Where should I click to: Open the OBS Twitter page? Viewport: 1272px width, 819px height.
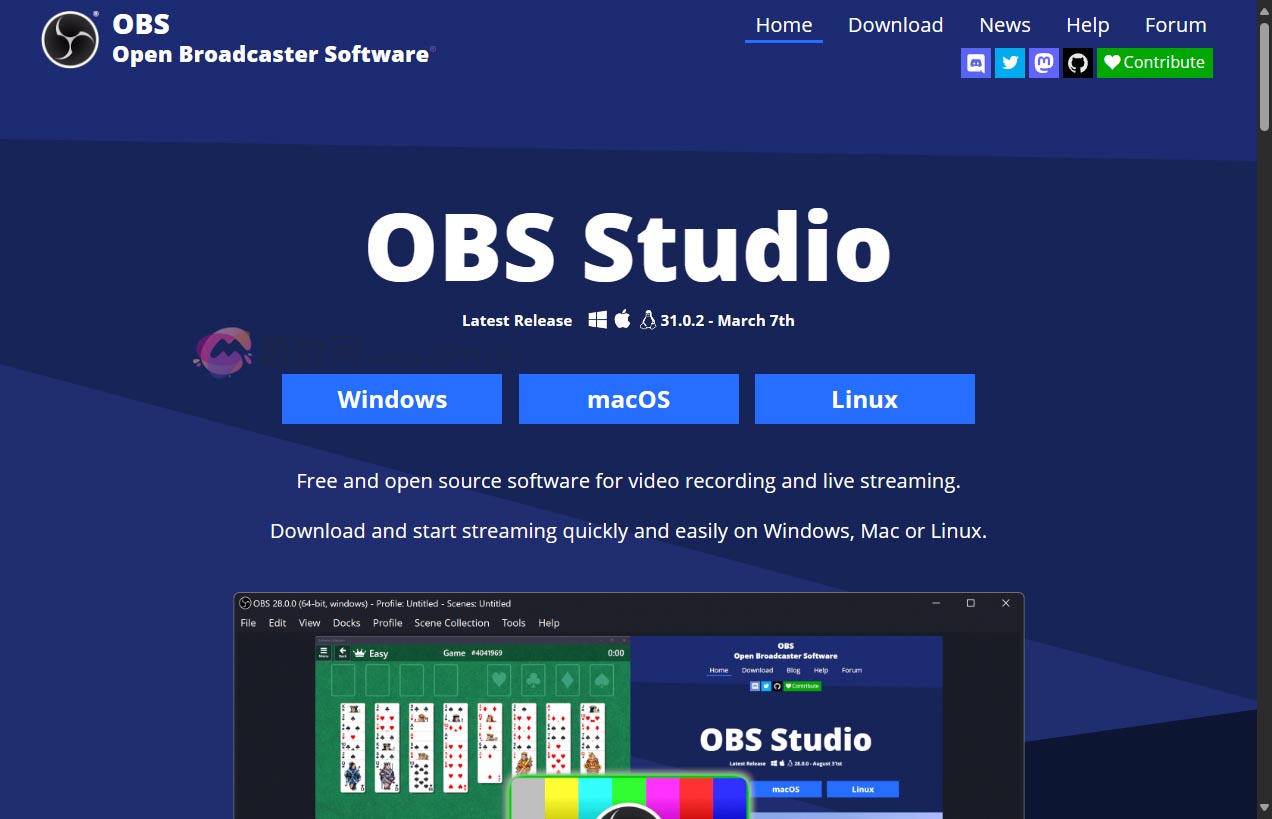coord(1009,62)
